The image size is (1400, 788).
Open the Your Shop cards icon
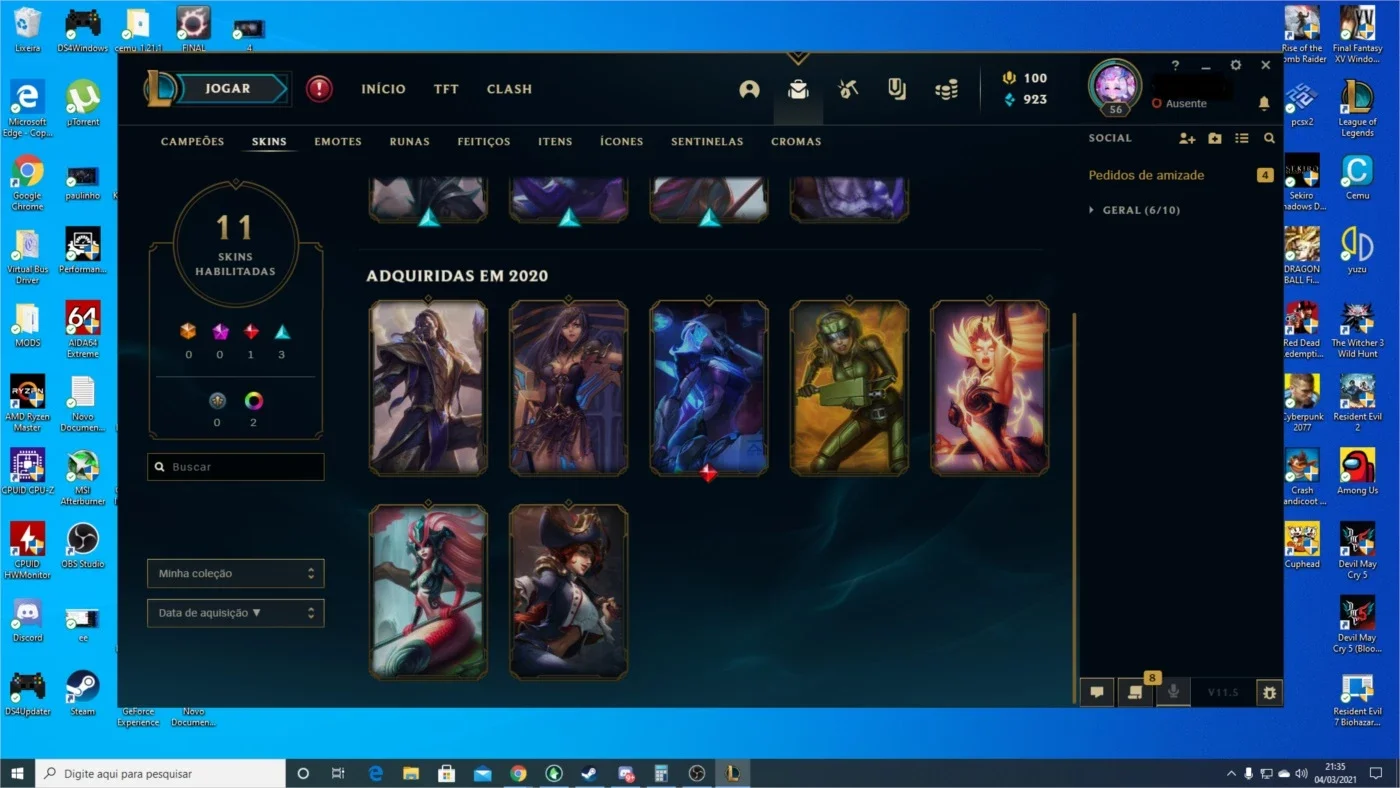tap(897, 89)
